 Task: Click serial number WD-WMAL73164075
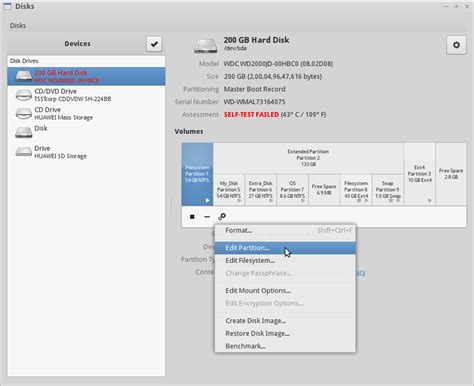pos(254,102)
